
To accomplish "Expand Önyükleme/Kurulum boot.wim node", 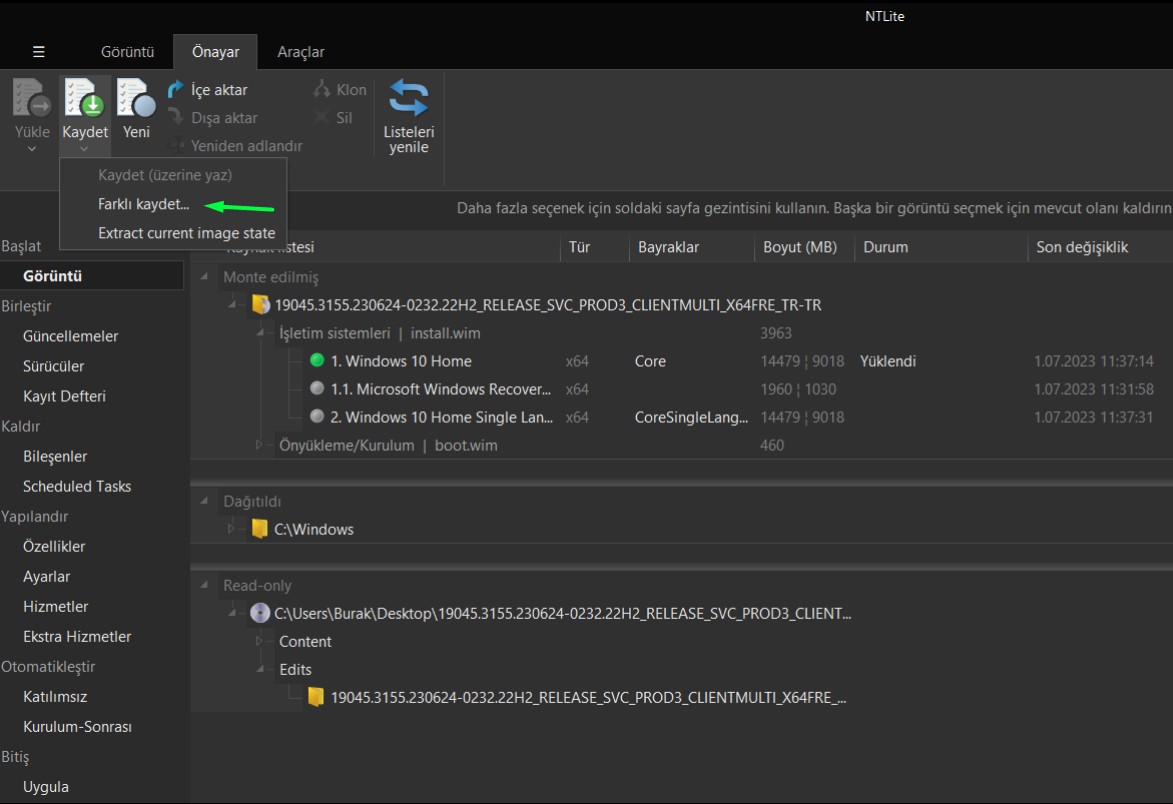I will [x=260, y=445].
